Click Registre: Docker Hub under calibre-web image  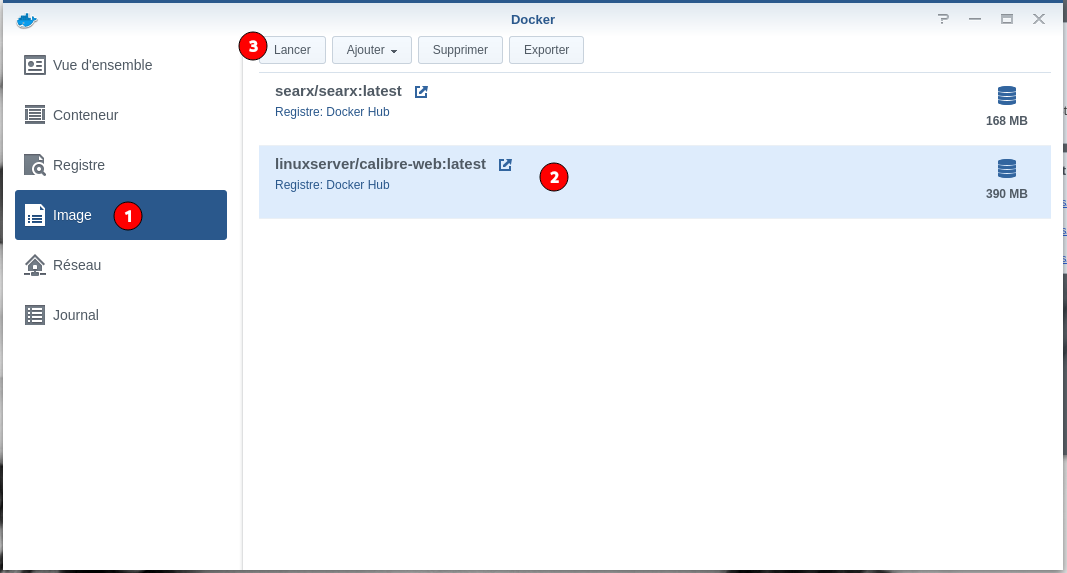click(332, 185)
